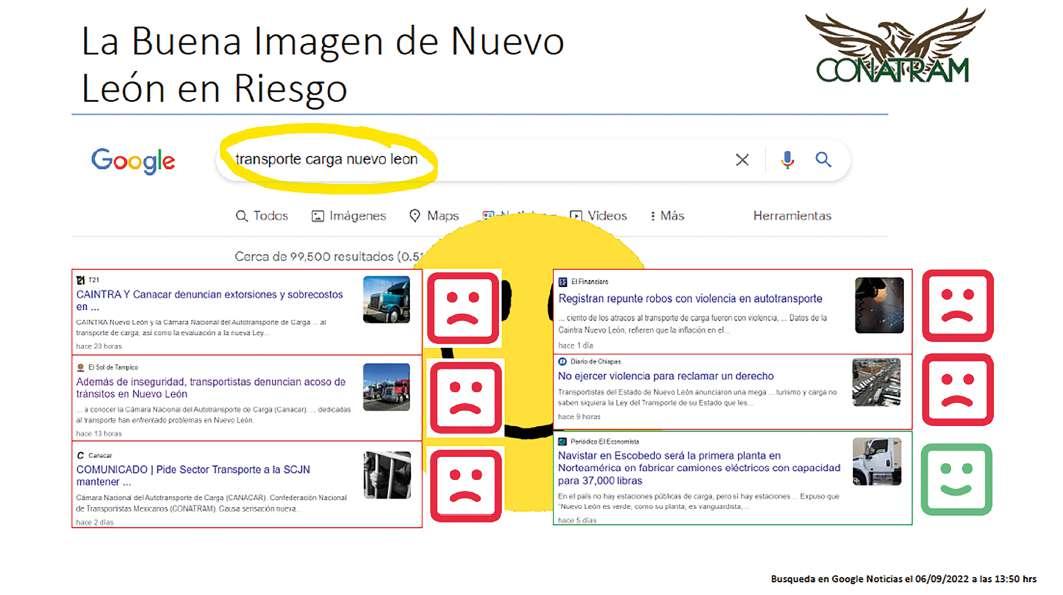
Task: Switch to the Imágenes tab
Action: click(348, 216)
